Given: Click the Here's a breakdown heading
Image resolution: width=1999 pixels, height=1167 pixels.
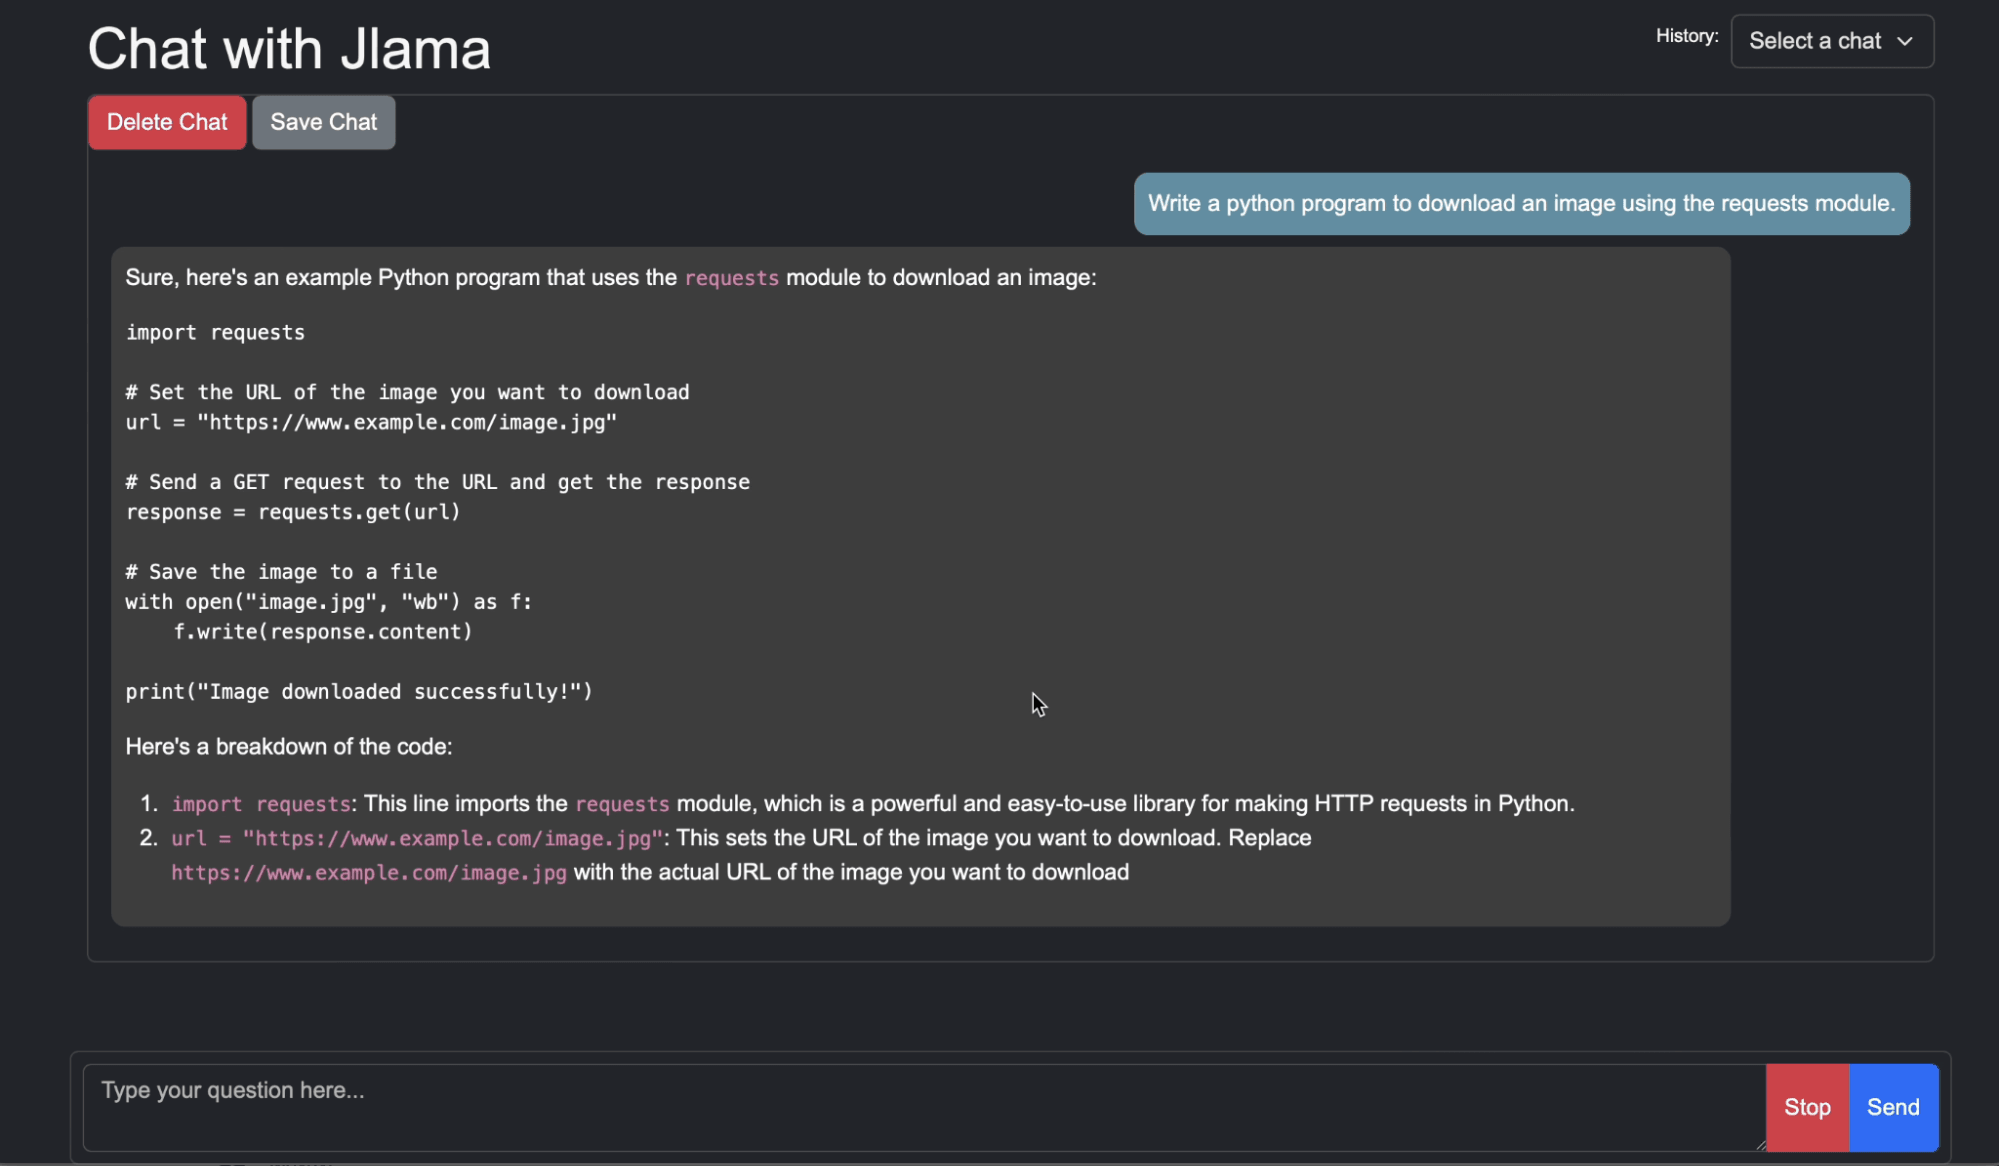Looking at the screenshot, I should pos(288,746).
